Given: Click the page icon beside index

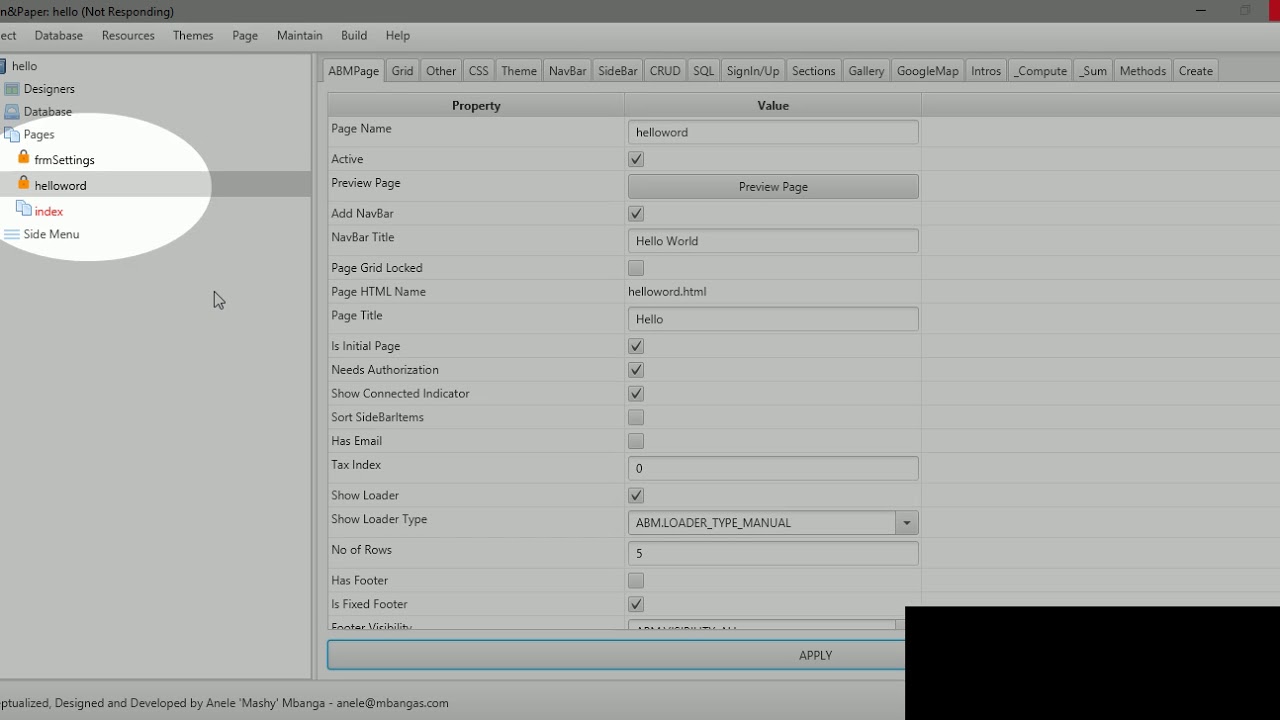Looking at the screenshot, I should click(24, 209).
